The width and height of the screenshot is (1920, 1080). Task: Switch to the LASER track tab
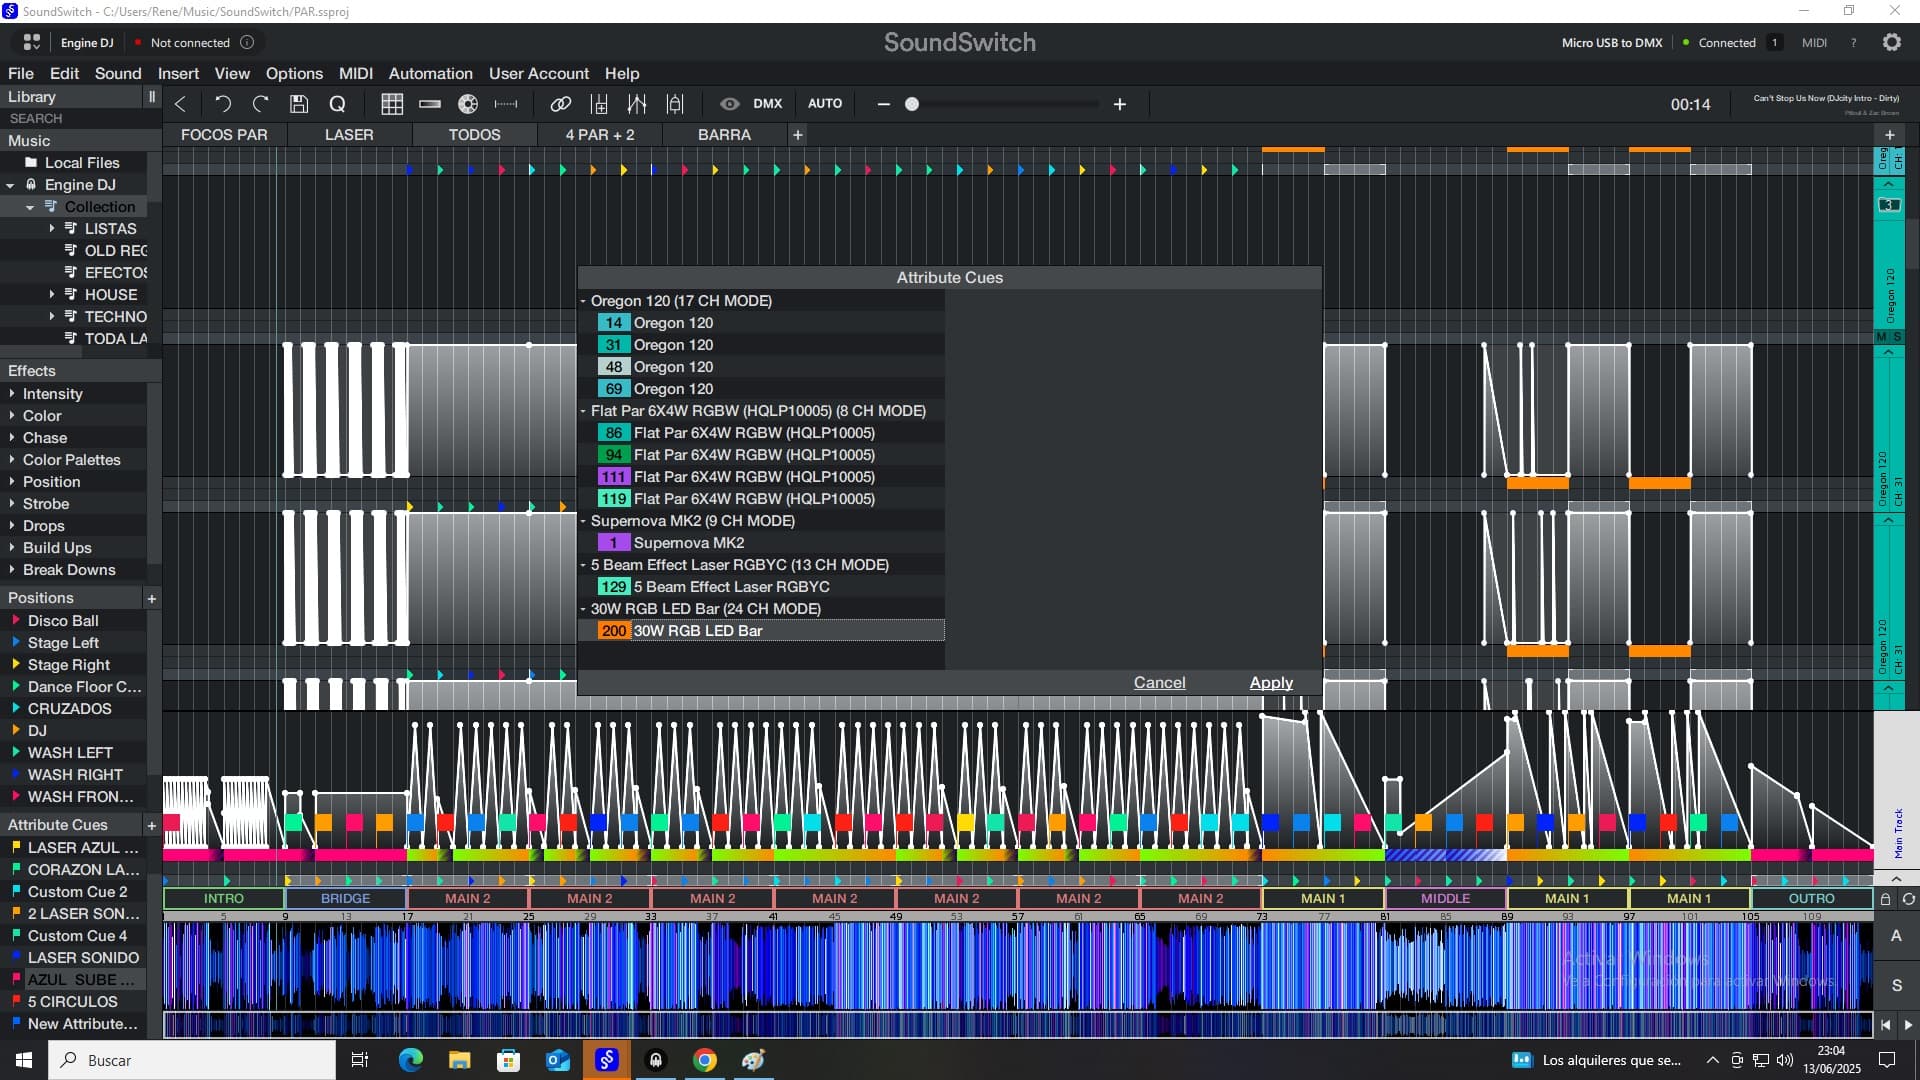point(349,135)
